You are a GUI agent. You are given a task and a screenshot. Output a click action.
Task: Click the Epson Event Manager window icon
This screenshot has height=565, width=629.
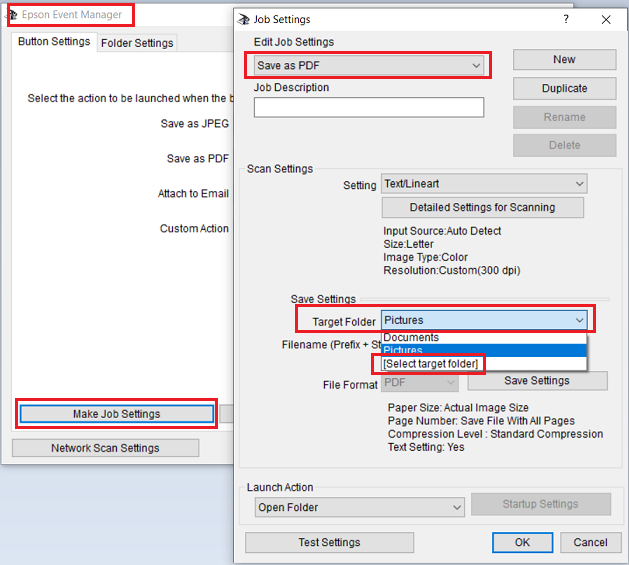coord(12,15)
